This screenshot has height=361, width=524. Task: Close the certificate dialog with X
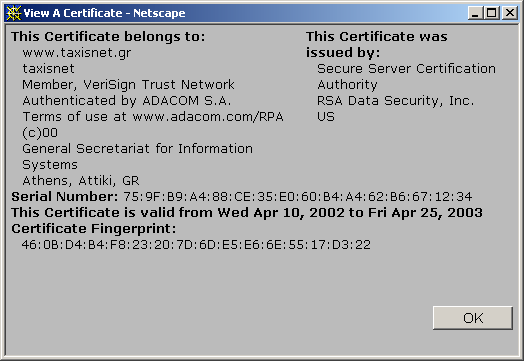pos(510,13)
